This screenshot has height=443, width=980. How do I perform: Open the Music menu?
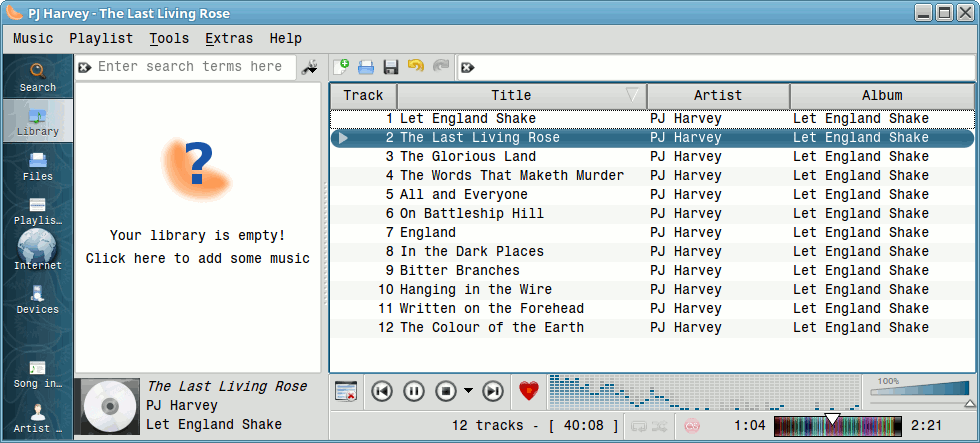tap(33, 39)
